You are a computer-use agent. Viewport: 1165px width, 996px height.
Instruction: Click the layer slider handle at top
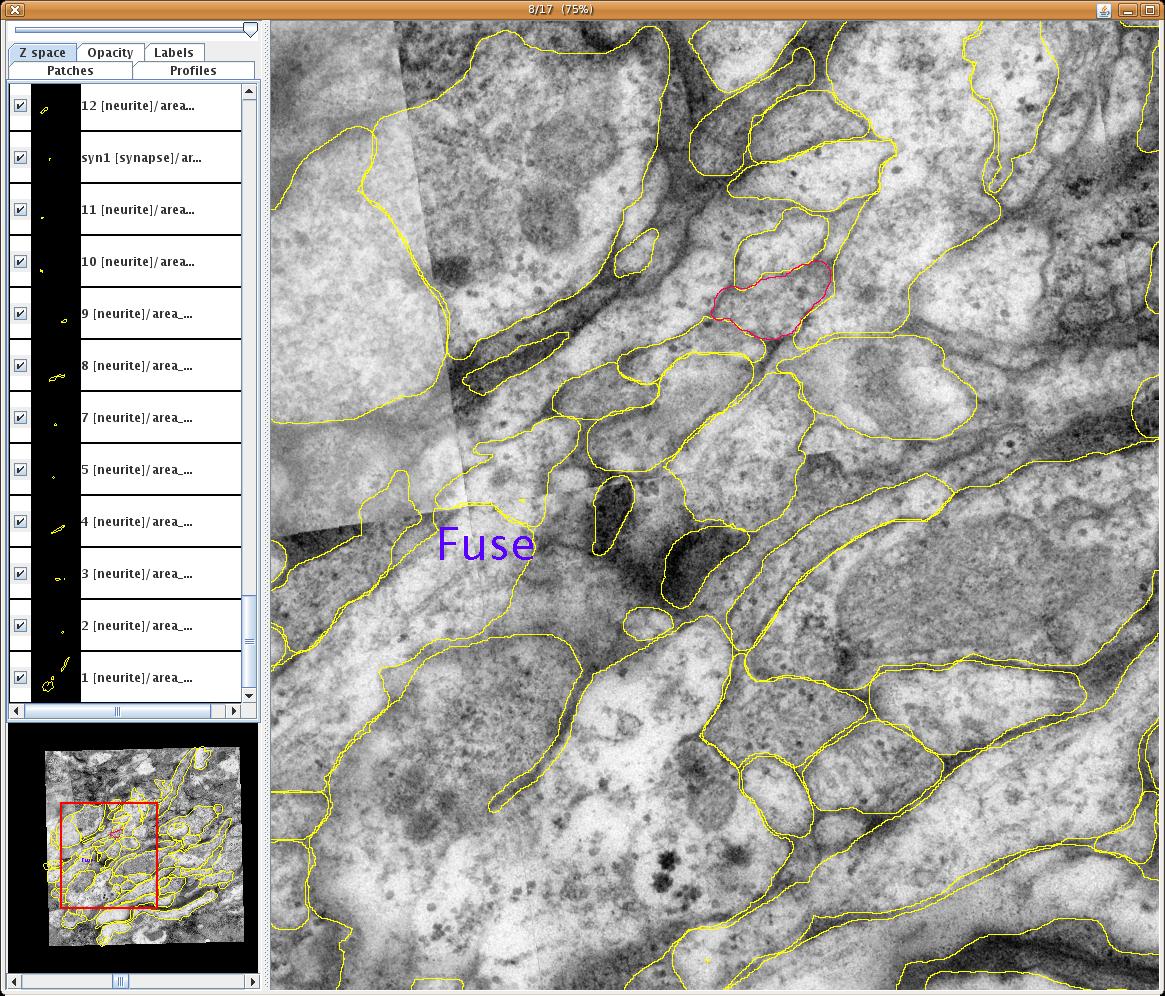pos(250,30)
